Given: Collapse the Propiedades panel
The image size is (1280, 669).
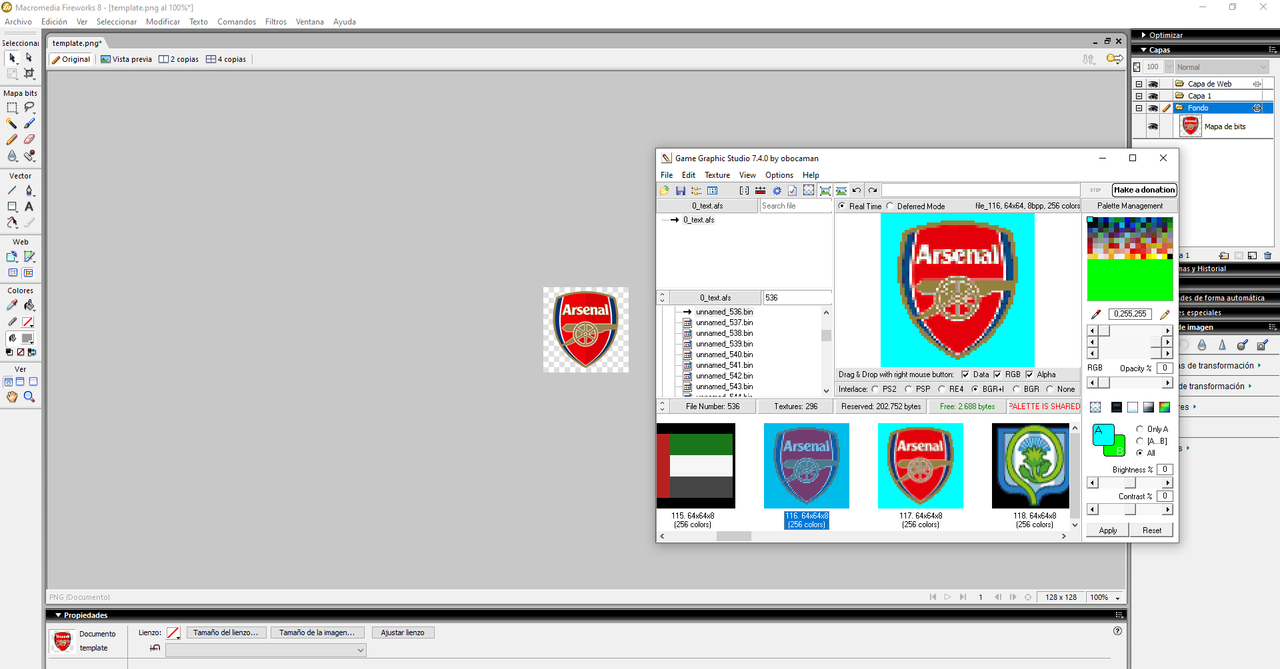Looking at the screenshot, I should pyautogui.click(x=58, y=615).
